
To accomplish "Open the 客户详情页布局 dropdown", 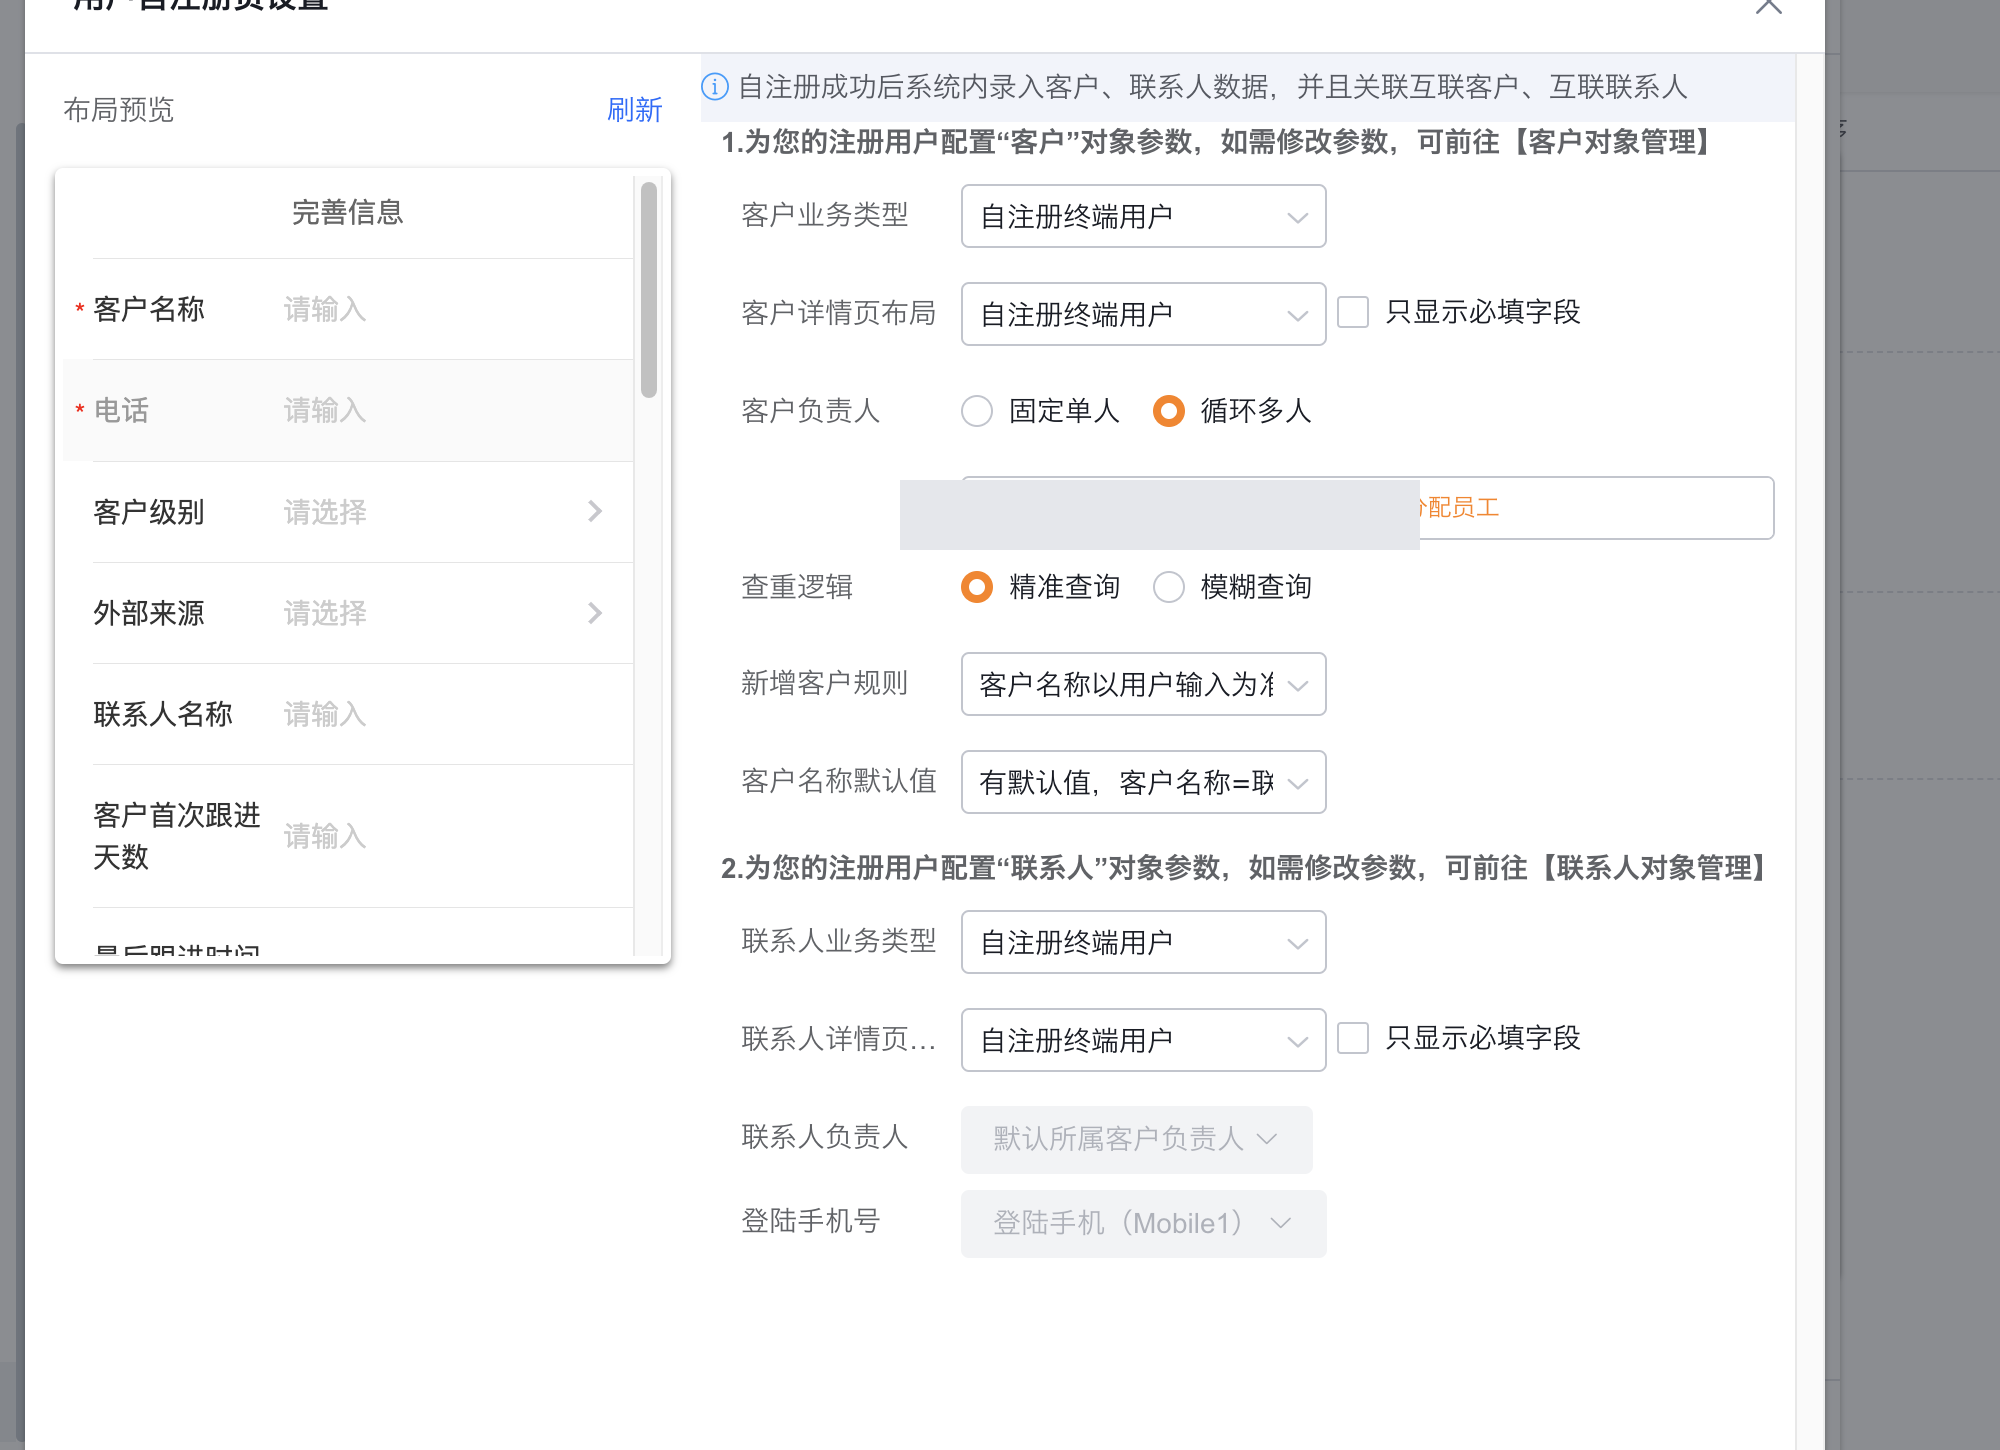I will click(x=1143, y=314).
